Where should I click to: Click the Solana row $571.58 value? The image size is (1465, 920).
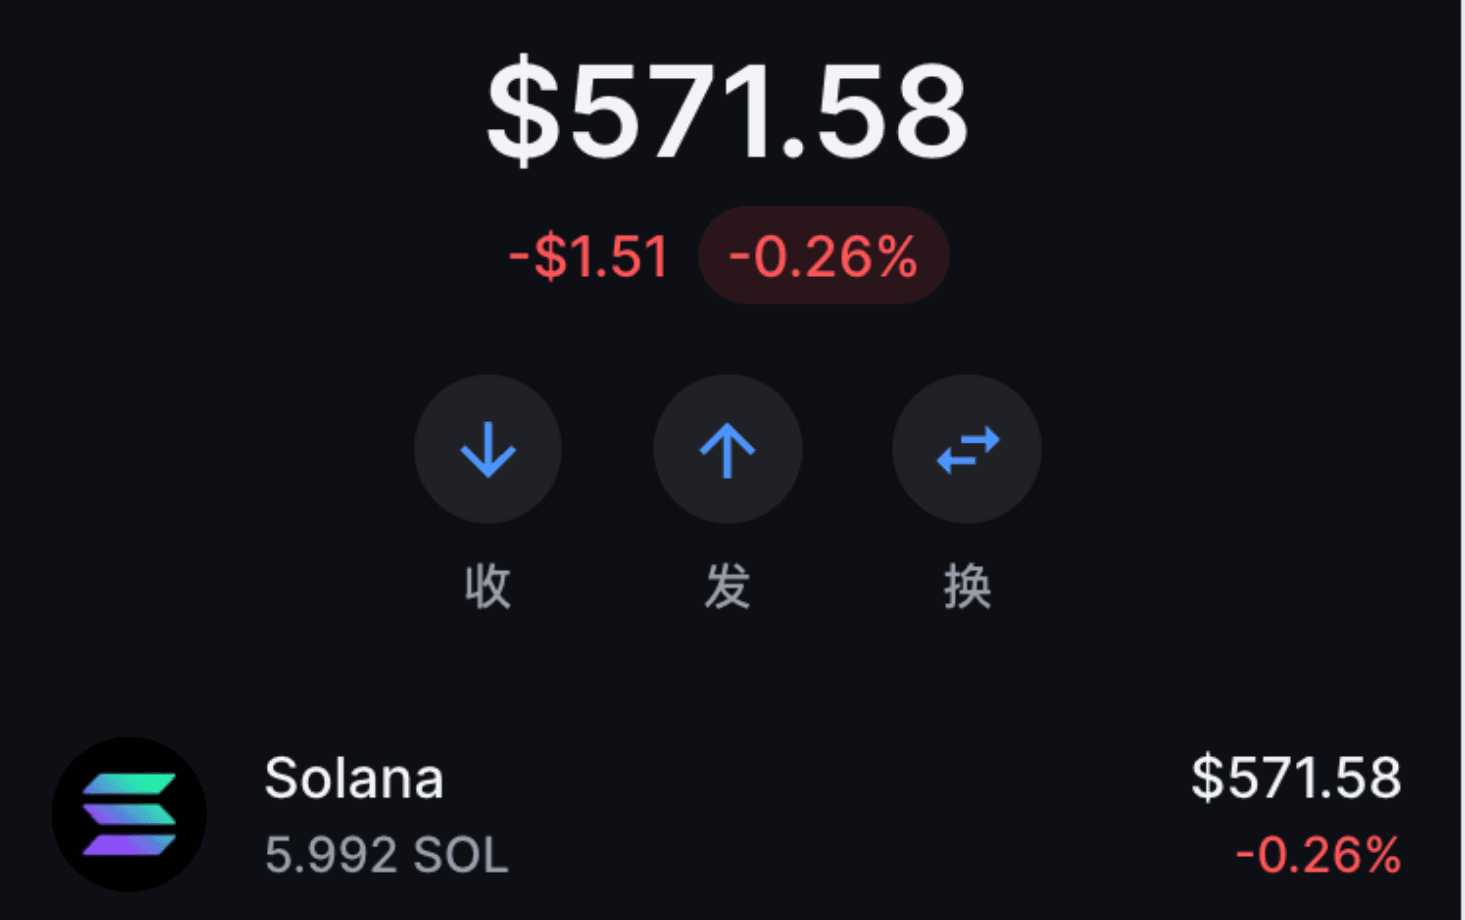[1296, 777]
